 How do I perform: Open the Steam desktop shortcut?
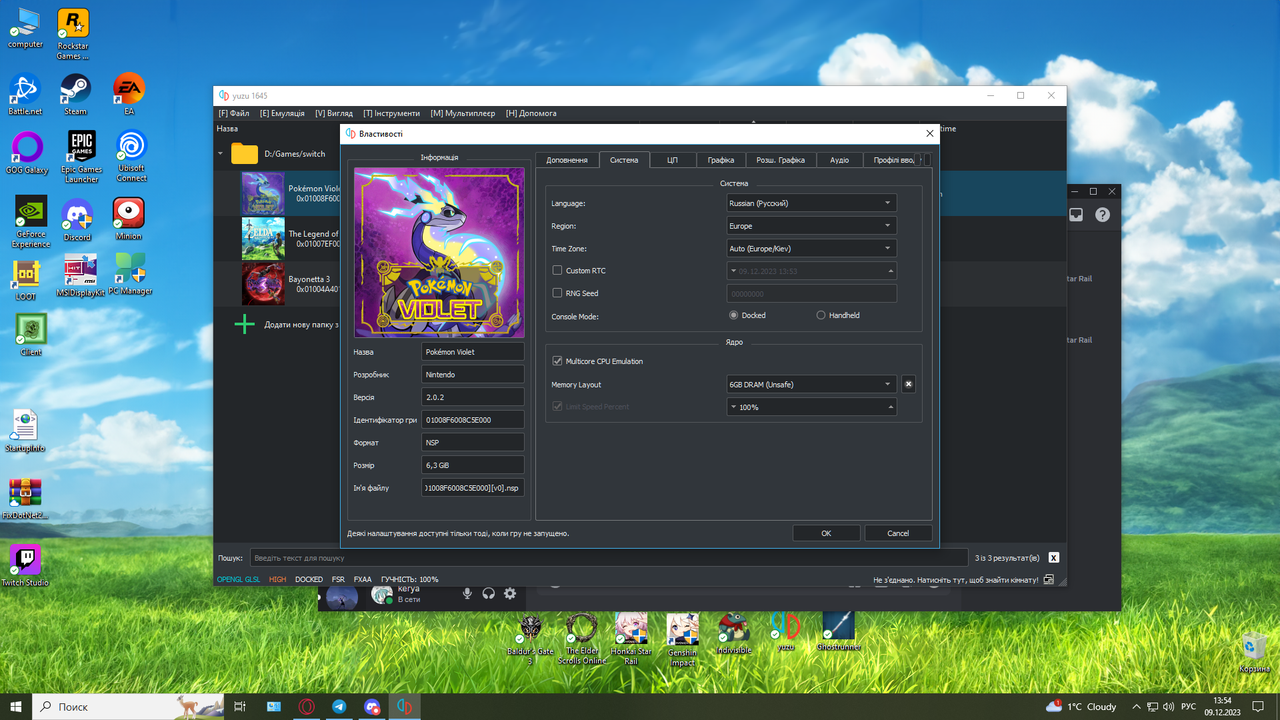tap(75, 94)
